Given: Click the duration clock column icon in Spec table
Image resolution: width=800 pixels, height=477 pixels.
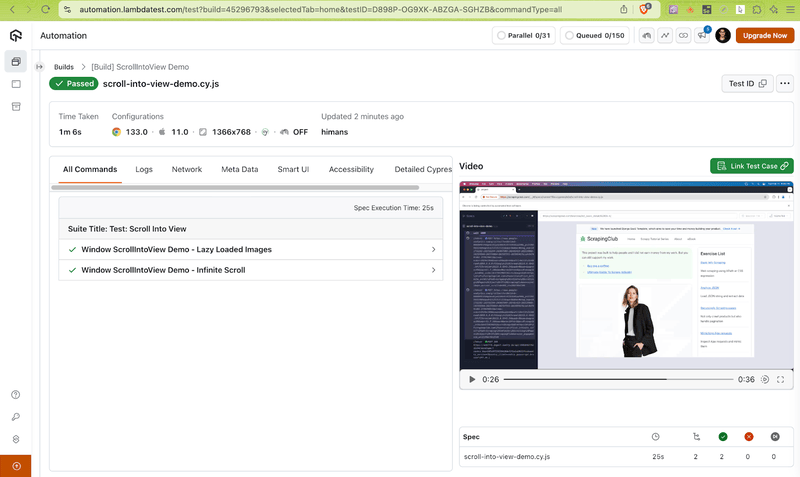Looking at the screenshot, I should (656, 437).
